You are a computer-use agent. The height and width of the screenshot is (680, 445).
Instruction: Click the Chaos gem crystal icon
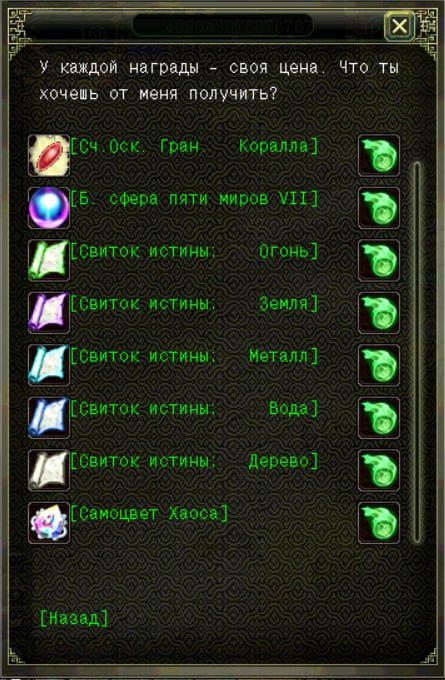(x=49, y=523)
